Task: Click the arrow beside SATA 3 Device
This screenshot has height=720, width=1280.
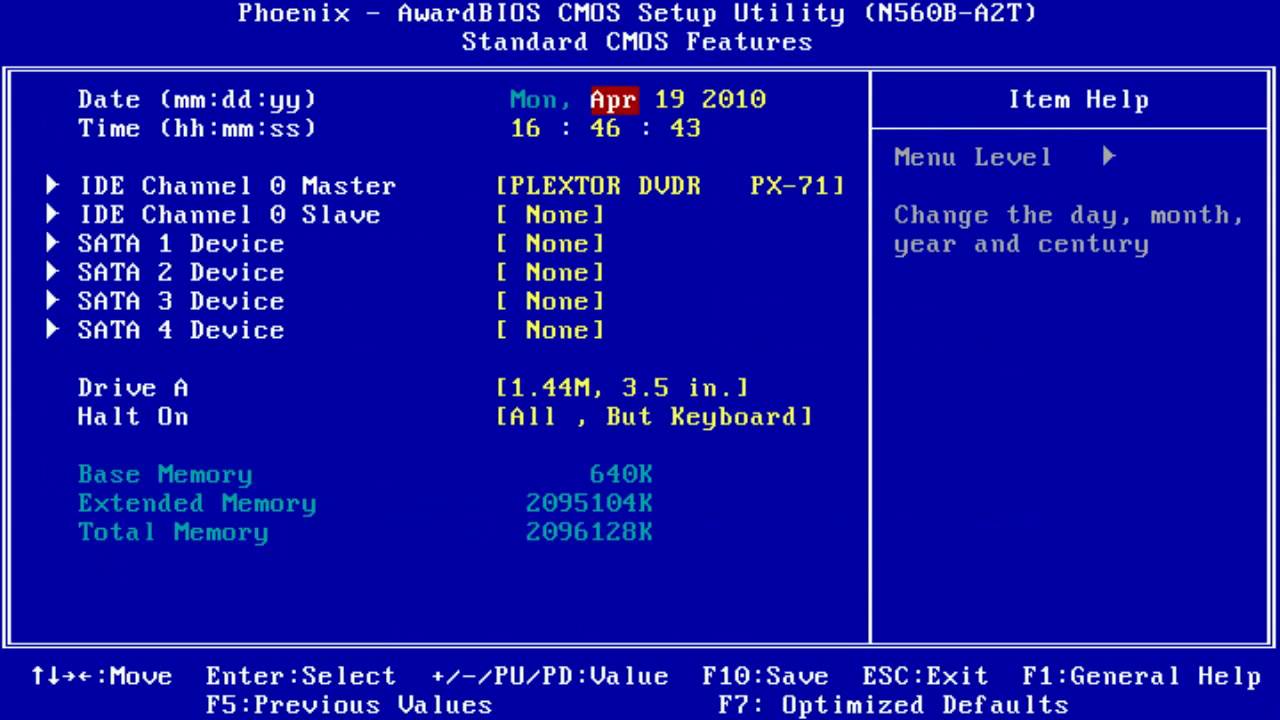Action: [52, 301]
